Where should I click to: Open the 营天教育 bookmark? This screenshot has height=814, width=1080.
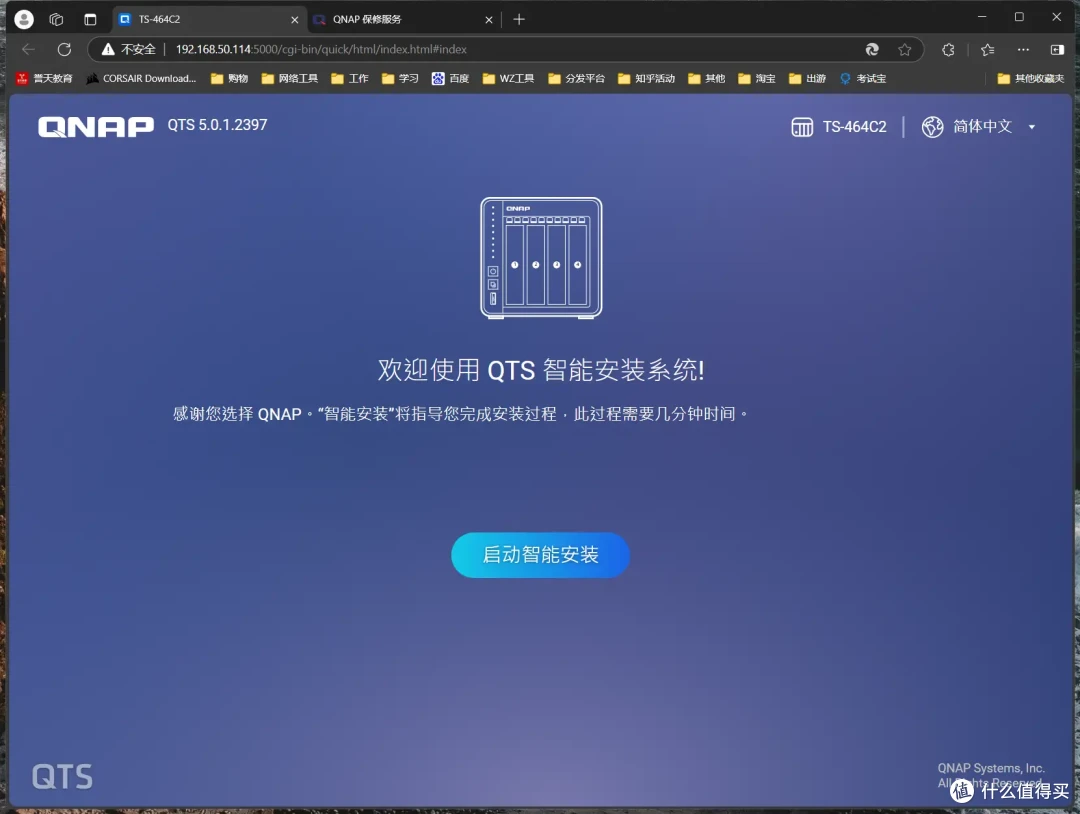click(44, 79)
